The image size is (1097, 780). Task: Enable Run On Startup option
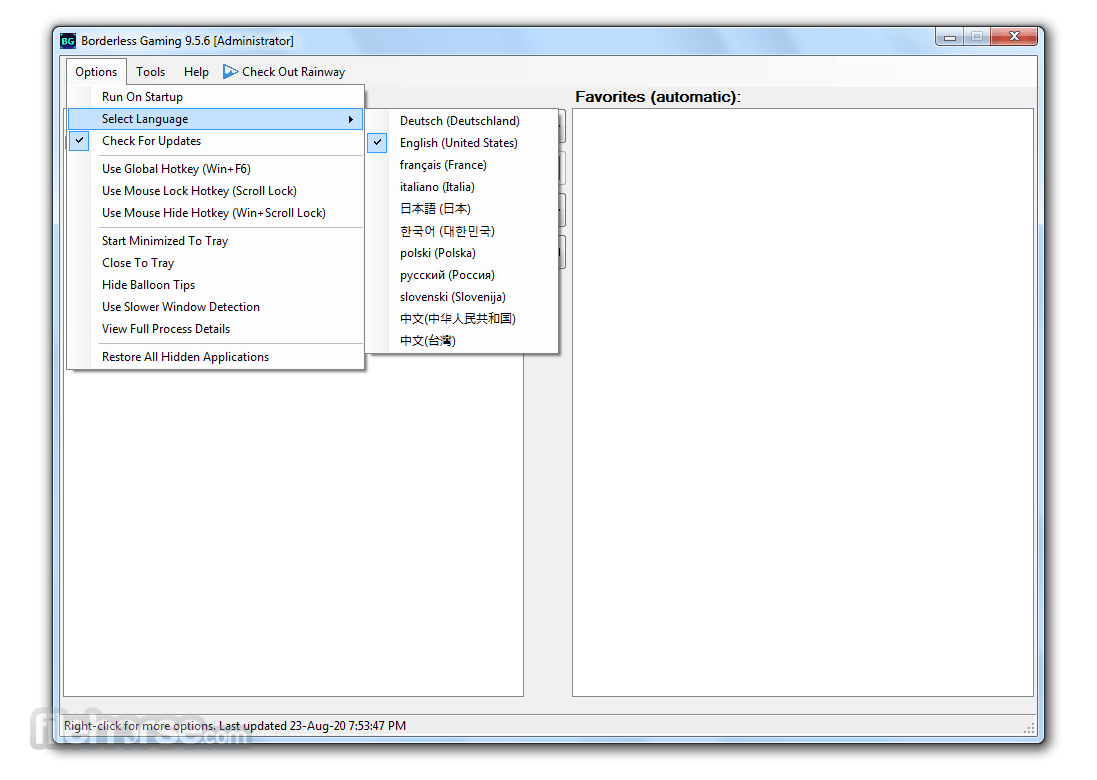pyautogui.click(x=216, y=97)
